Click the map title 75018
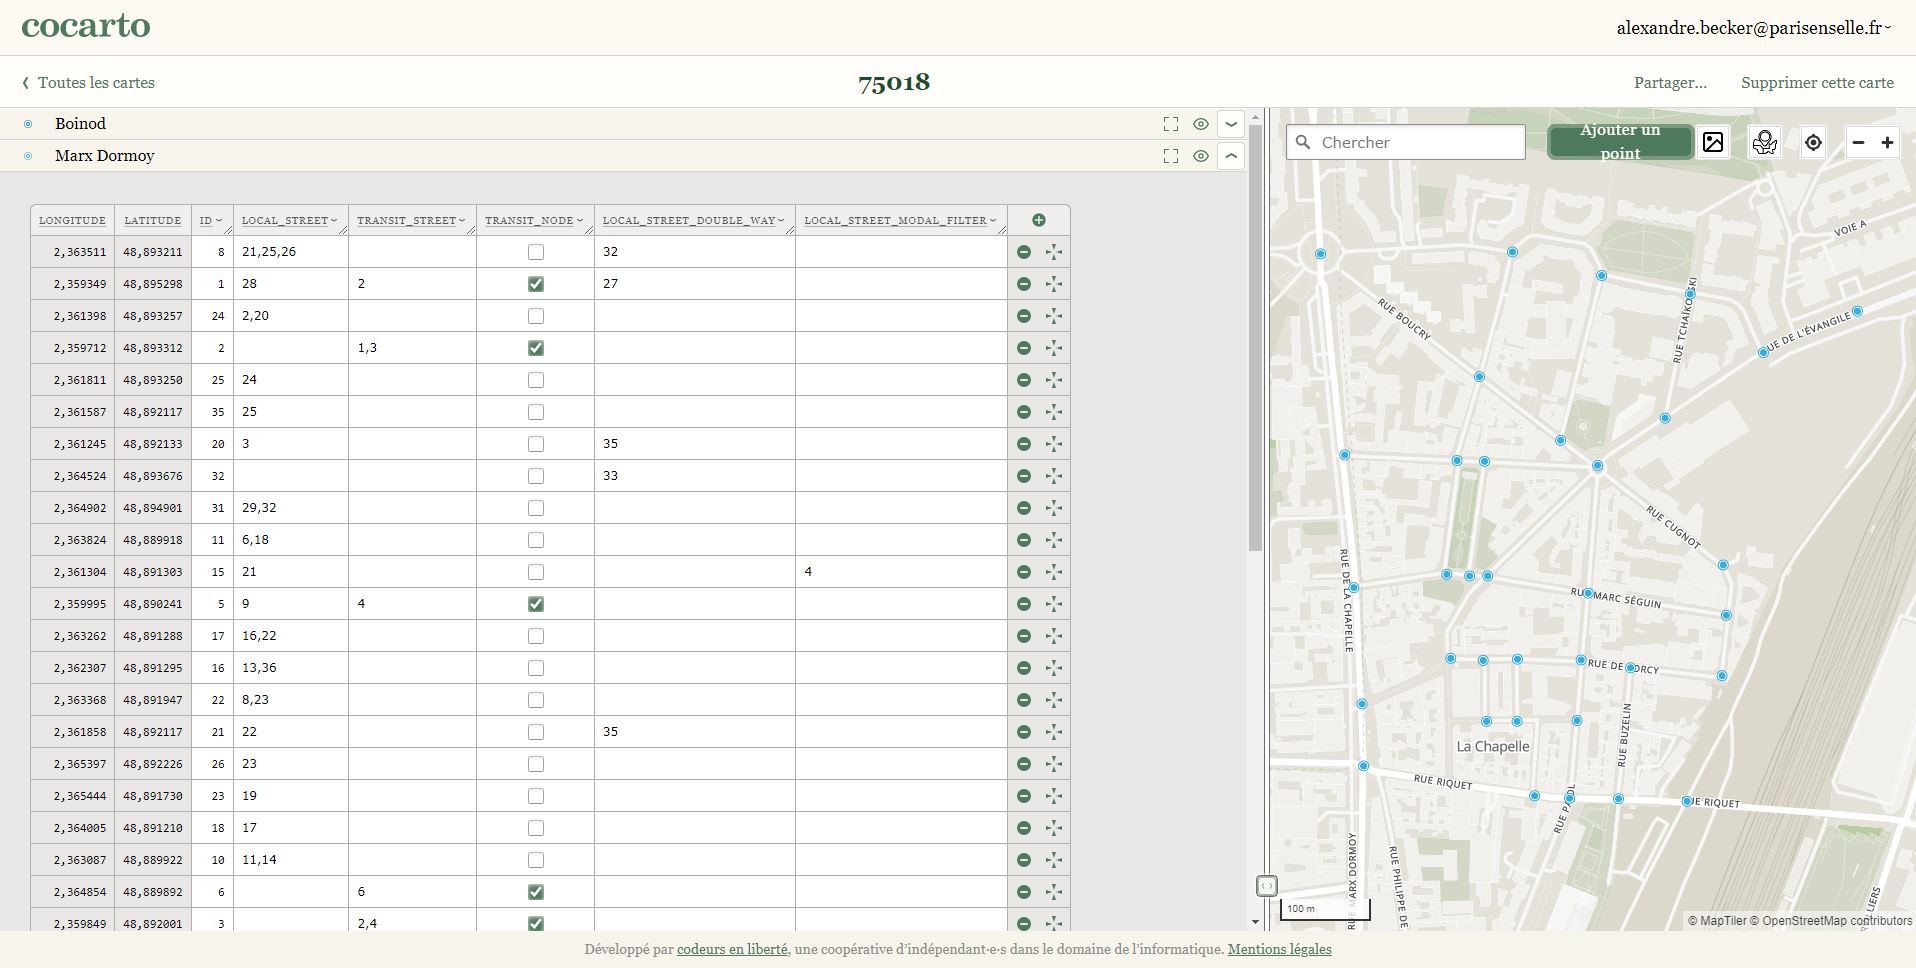The image size is (1916, 968). (x=894, y=83)
